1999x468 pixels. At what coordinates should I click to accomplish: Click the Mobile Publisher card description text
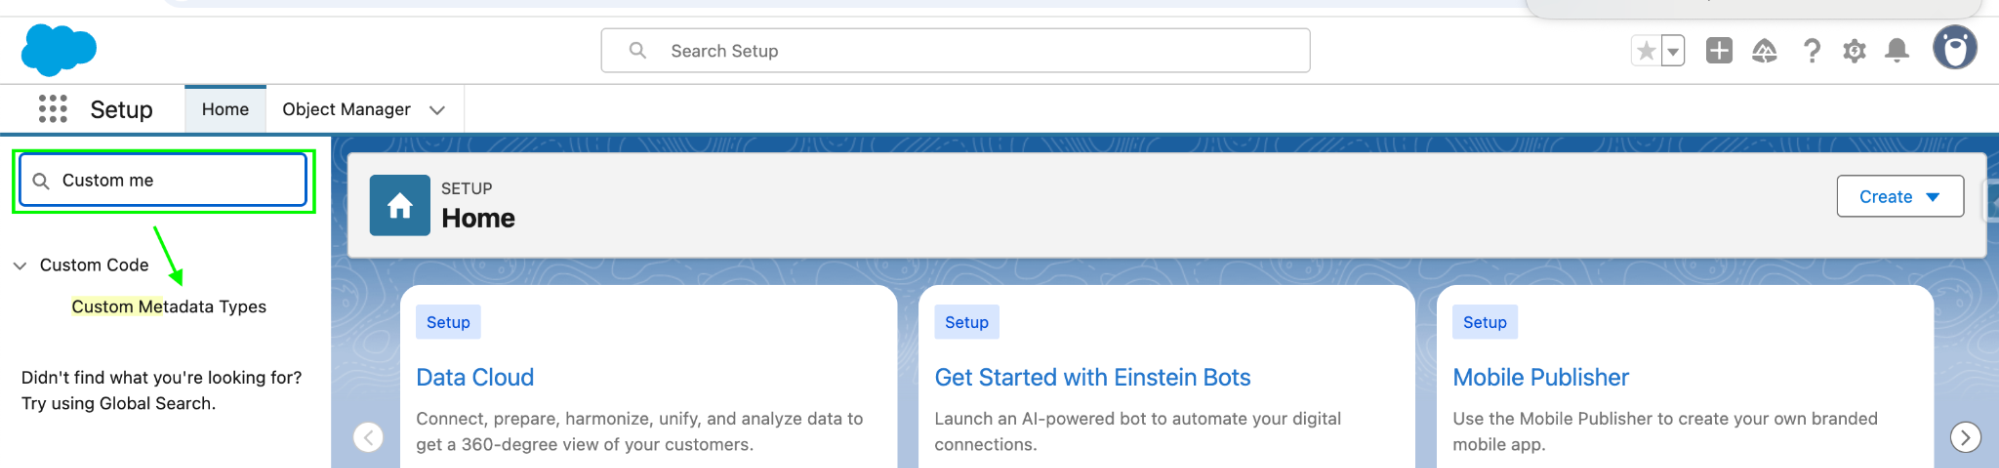pyautogui.click(x=1664, y=431)
